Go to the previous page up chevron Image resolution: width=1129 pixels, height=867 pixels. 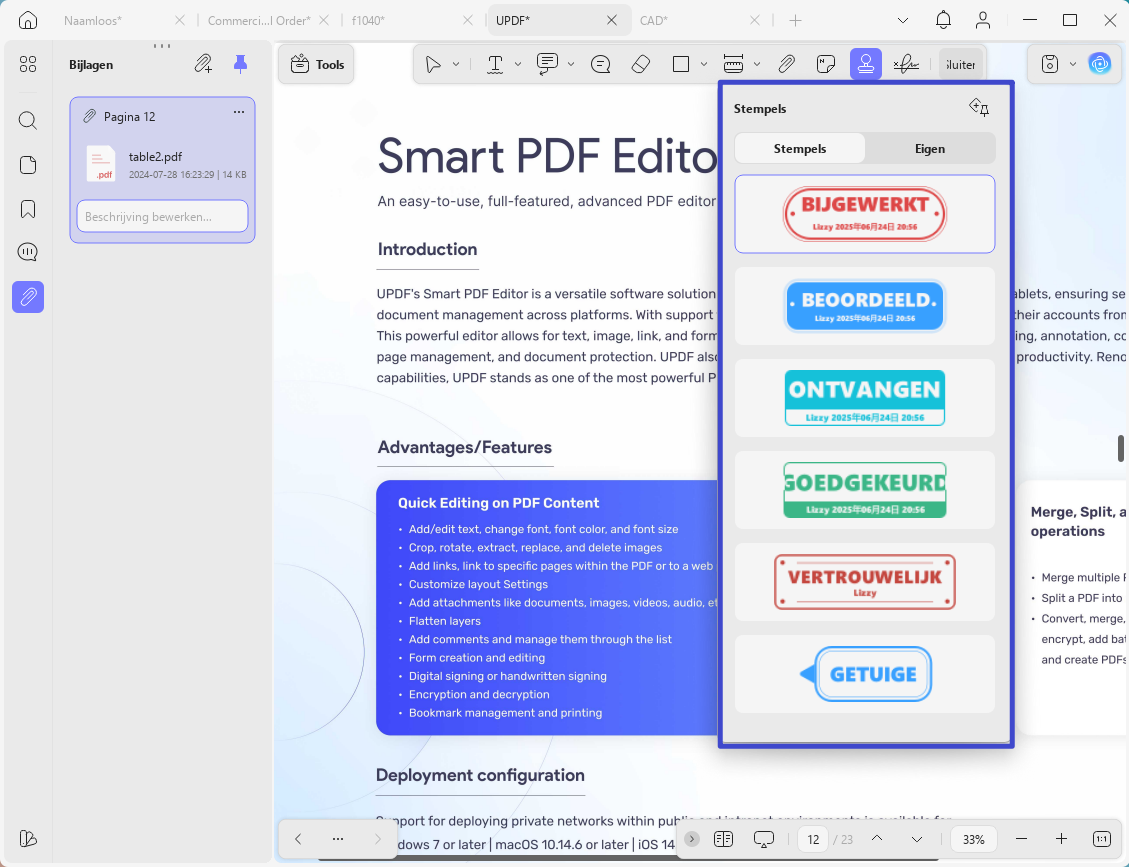pyautogui.click(x=877, y=838)
